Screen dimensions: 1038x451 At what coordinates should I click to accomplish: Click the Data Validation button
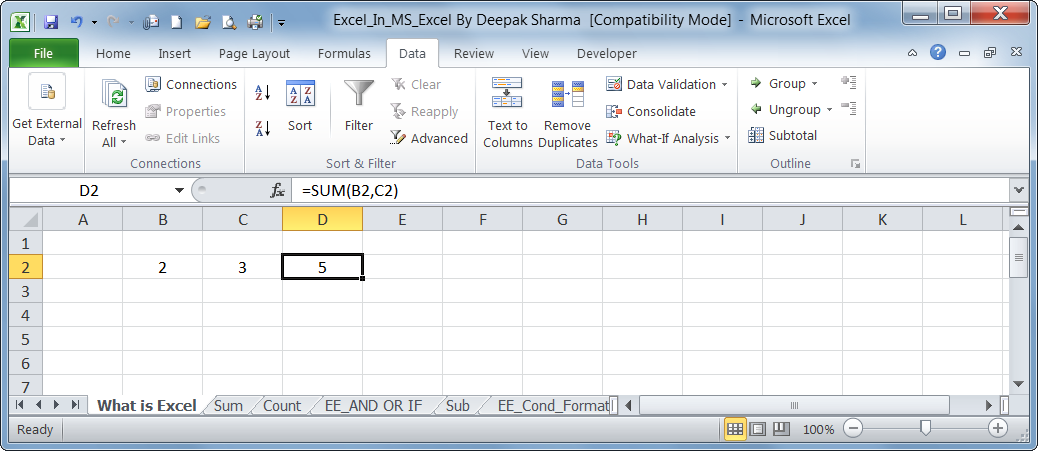661,84
